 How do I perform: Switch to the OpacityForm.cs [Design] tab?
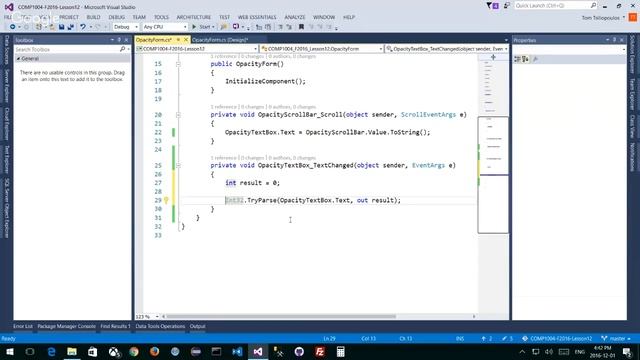pyautogui.click(x=220, y=40)
